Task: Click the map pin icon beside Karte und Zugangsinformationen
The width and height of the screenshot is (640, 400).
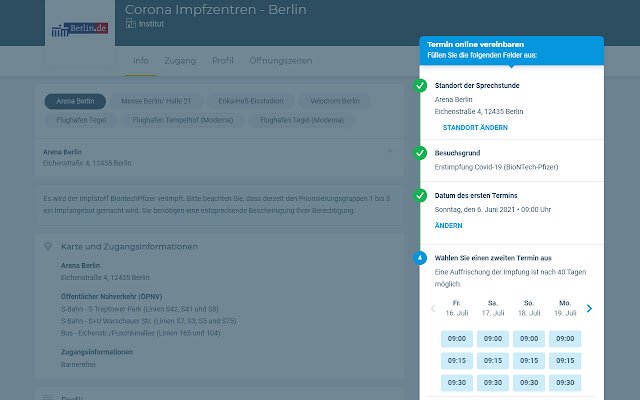Action: pyautogui.click(x=48, y=246)
